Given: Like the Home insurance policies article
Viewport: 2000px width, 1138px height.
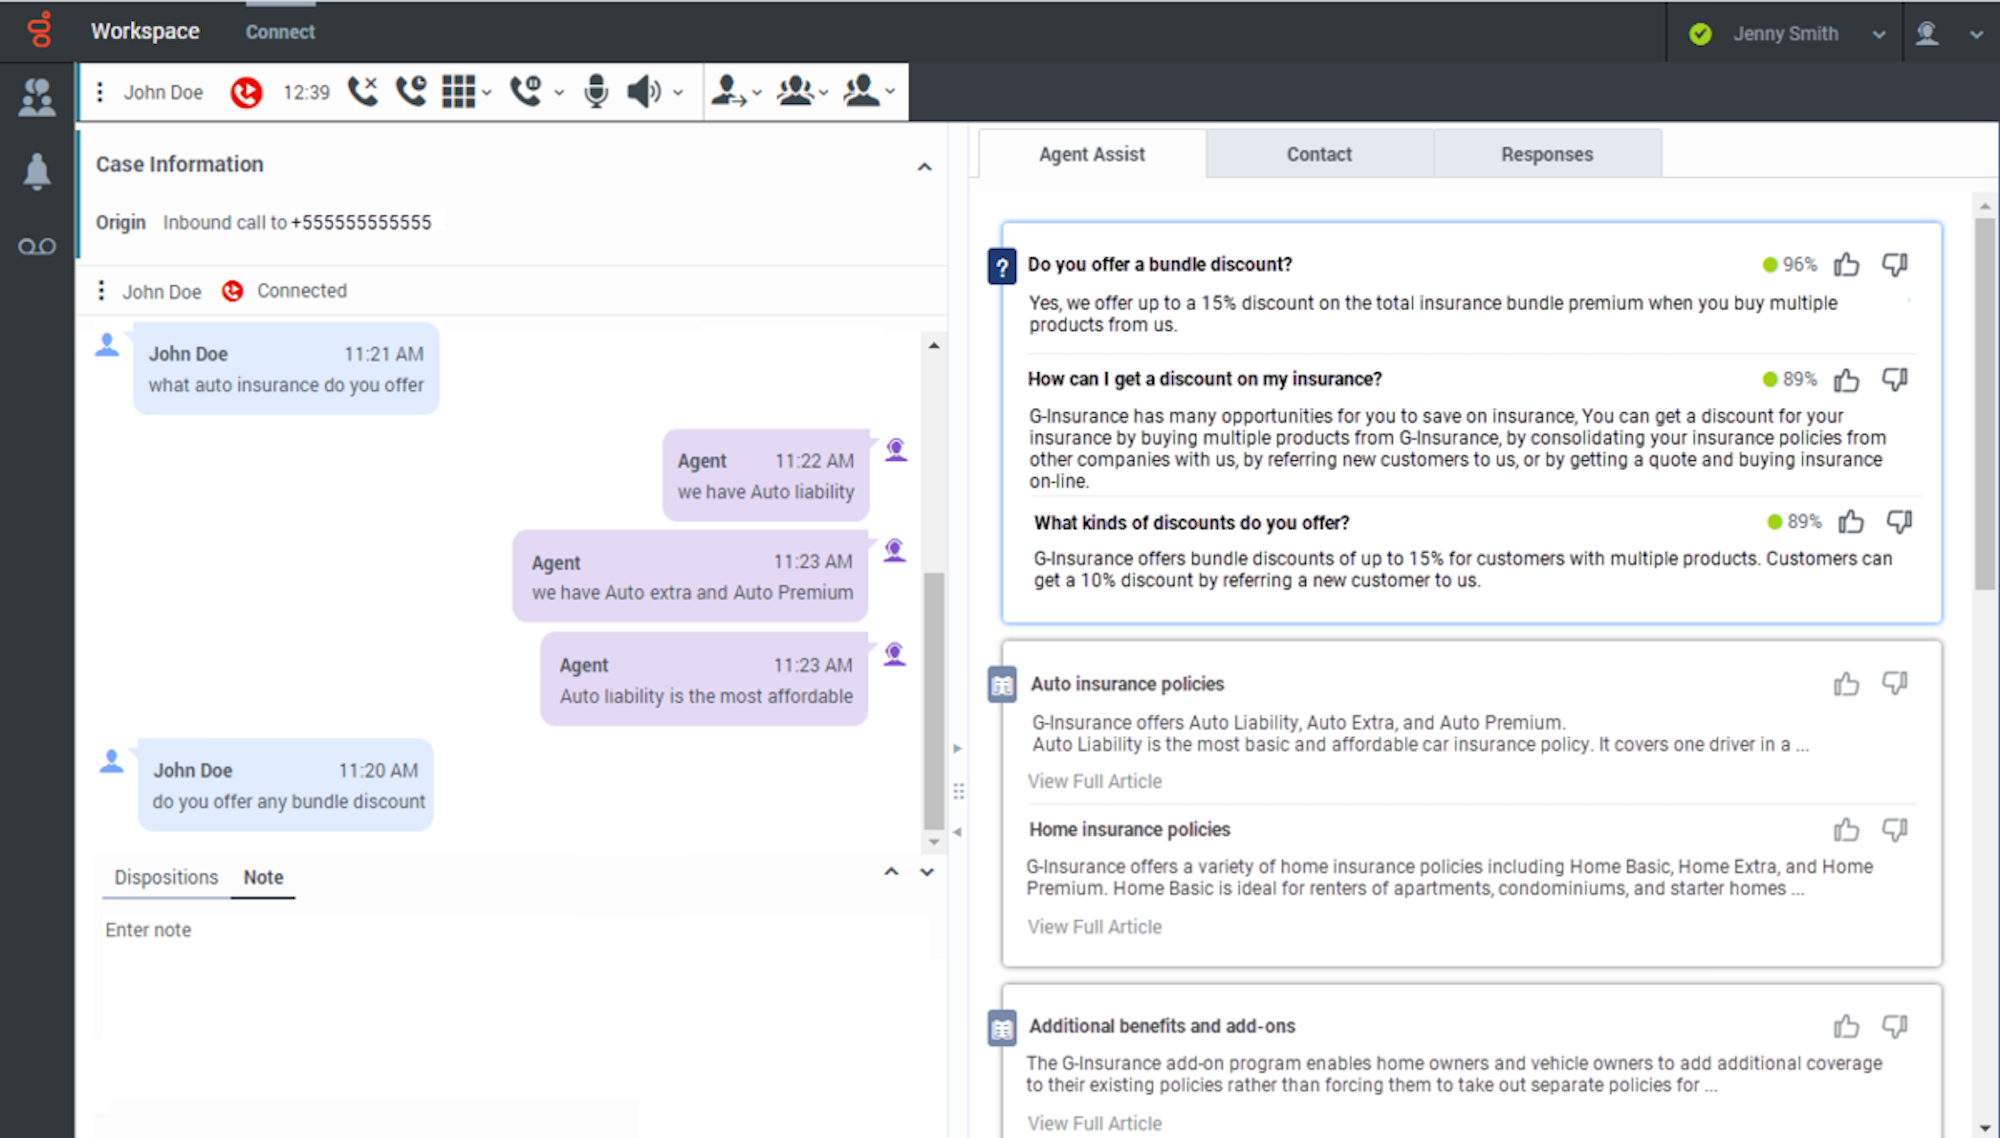Looking at the screenshot, I should (1846, 829).
